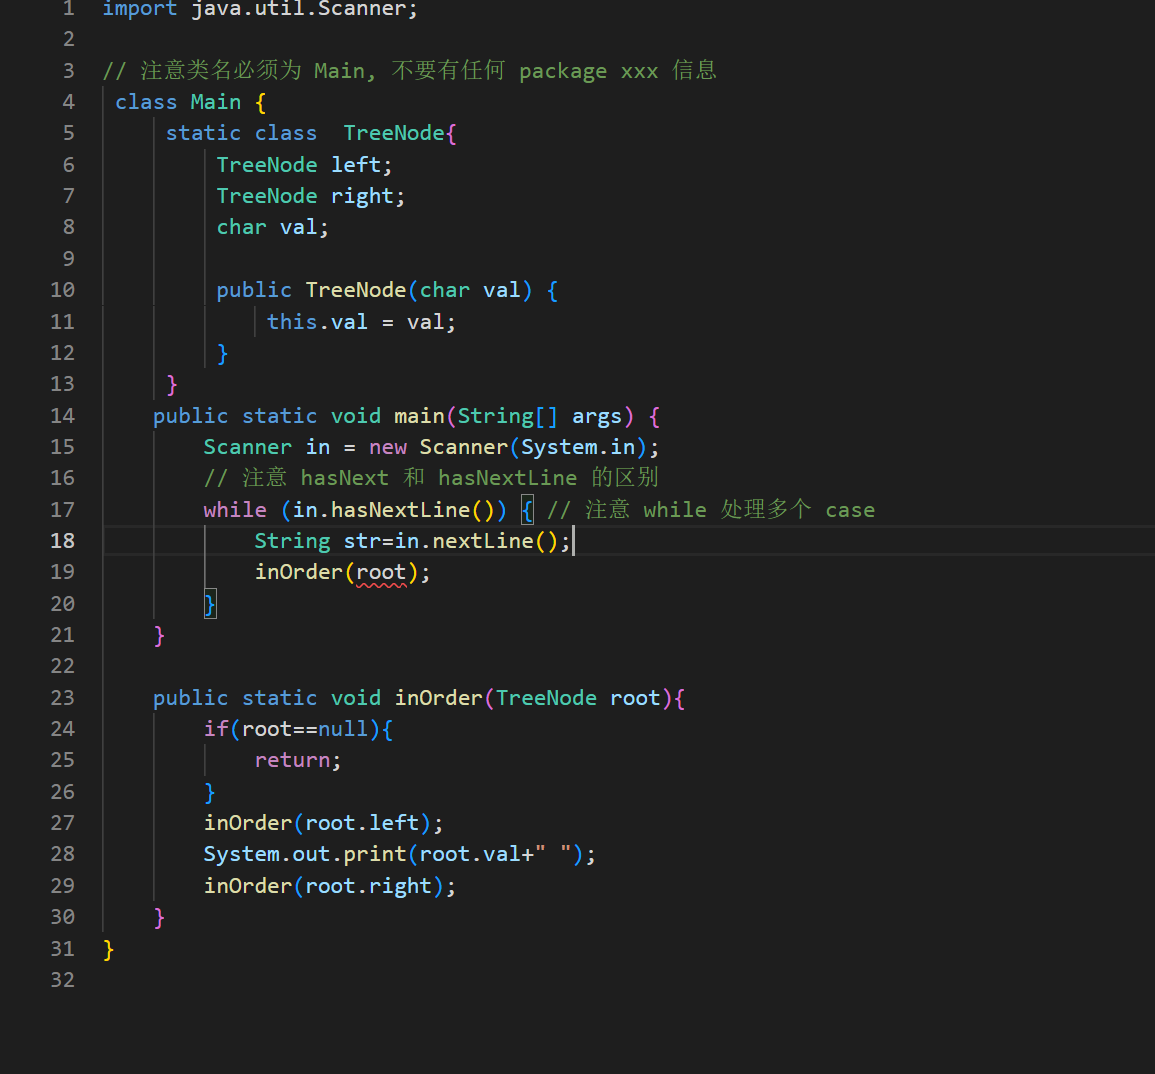Image resolution: width=1155 pixels, height=1074 pixels.
Task: Click line number 14 in the gutter
Action: point(63,415)
